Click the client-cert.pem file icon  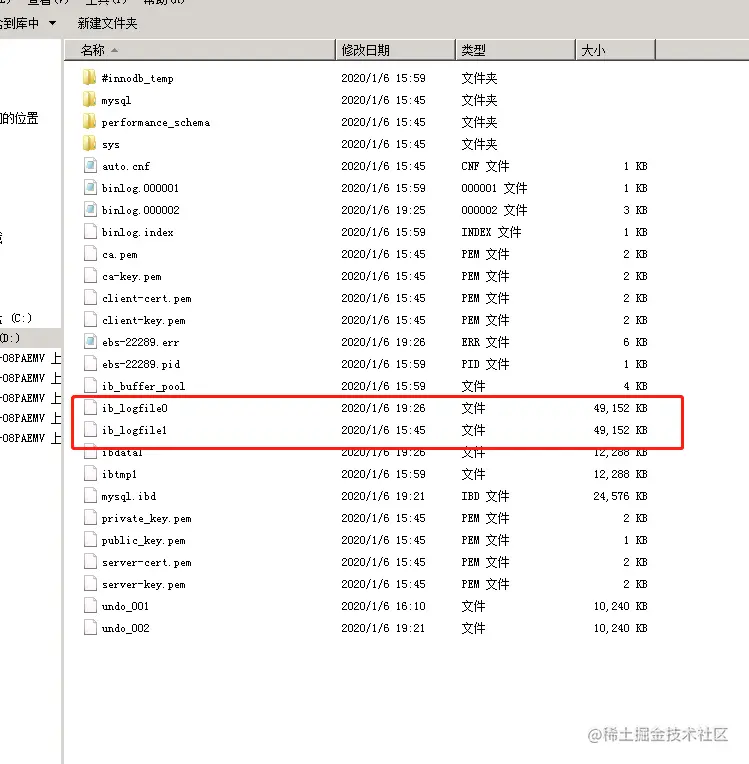[x=90, y=298]
